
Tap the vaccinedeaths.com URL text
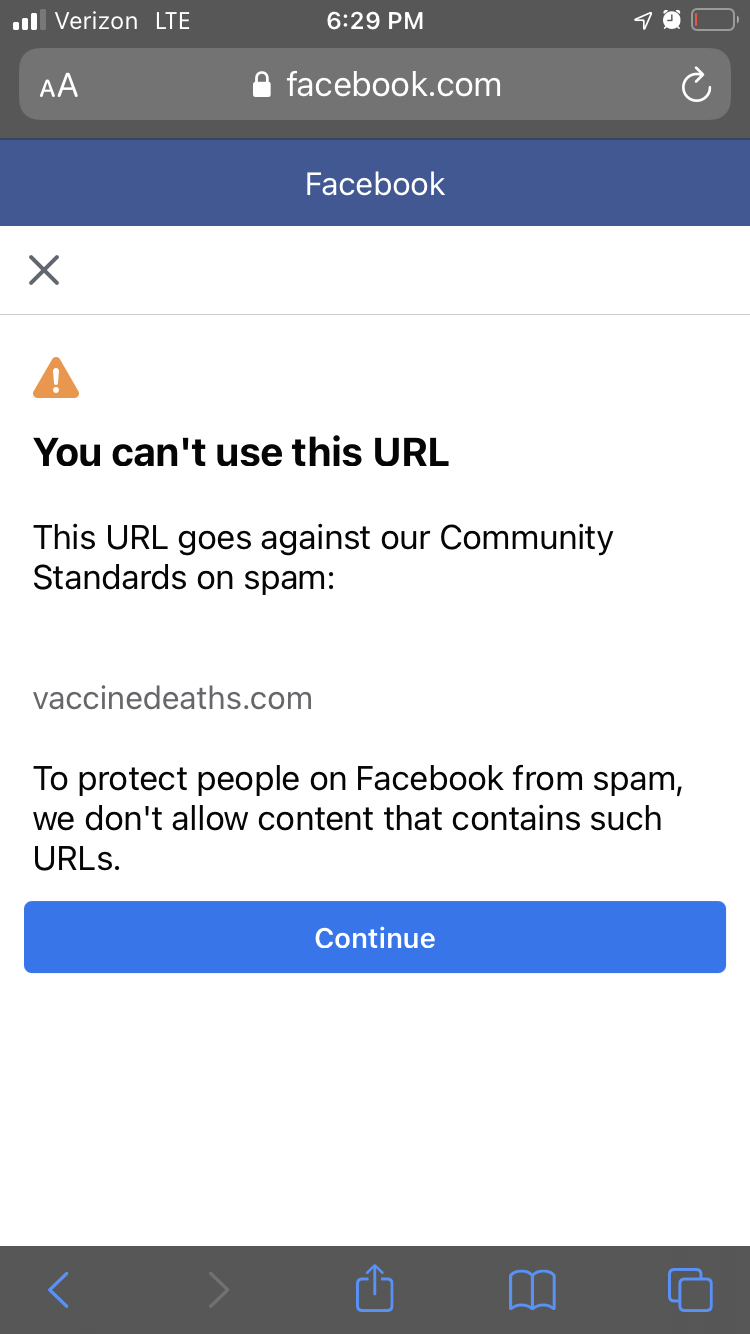pyautogui.click(x=173, y=698)
